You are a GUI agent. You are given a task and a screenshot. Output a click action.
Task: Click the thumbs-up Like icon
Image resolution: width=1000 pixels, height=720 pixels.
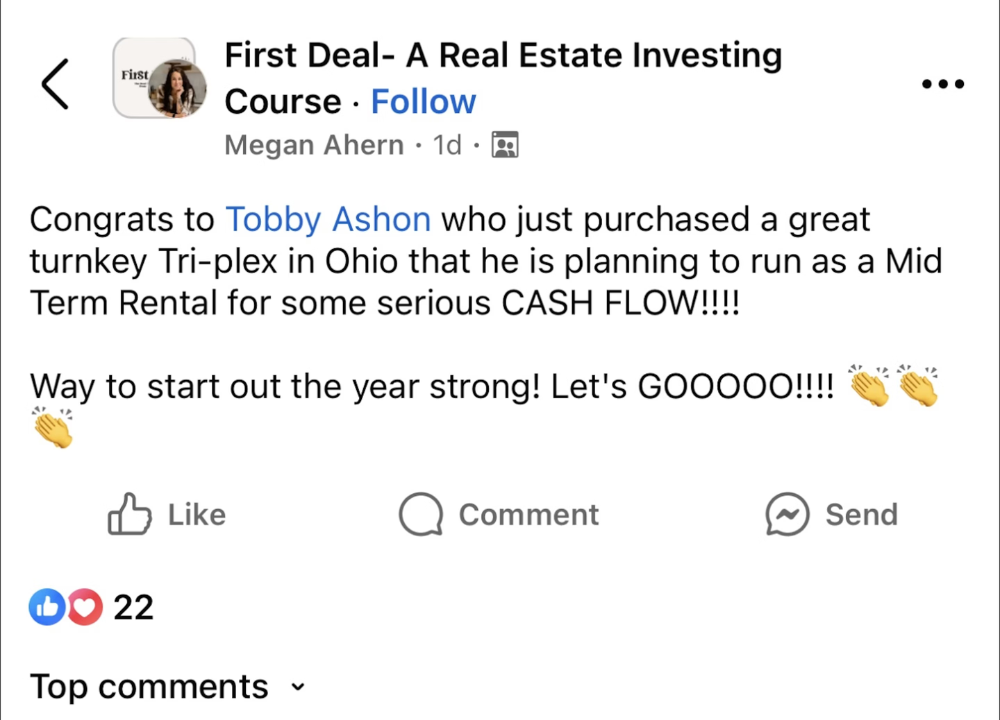[x=129, y=515]
